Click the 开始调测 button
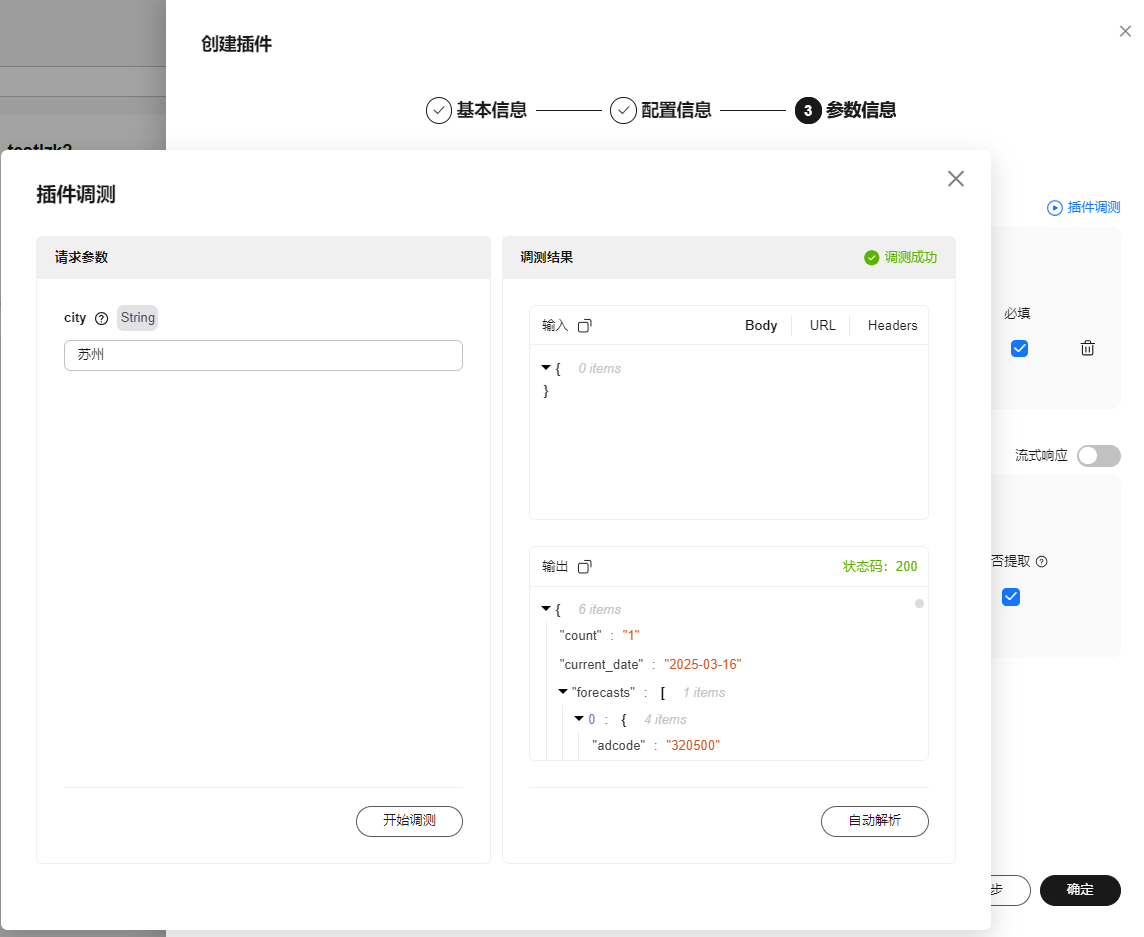This screenshot has height=937, width=1144. (409, 821)
